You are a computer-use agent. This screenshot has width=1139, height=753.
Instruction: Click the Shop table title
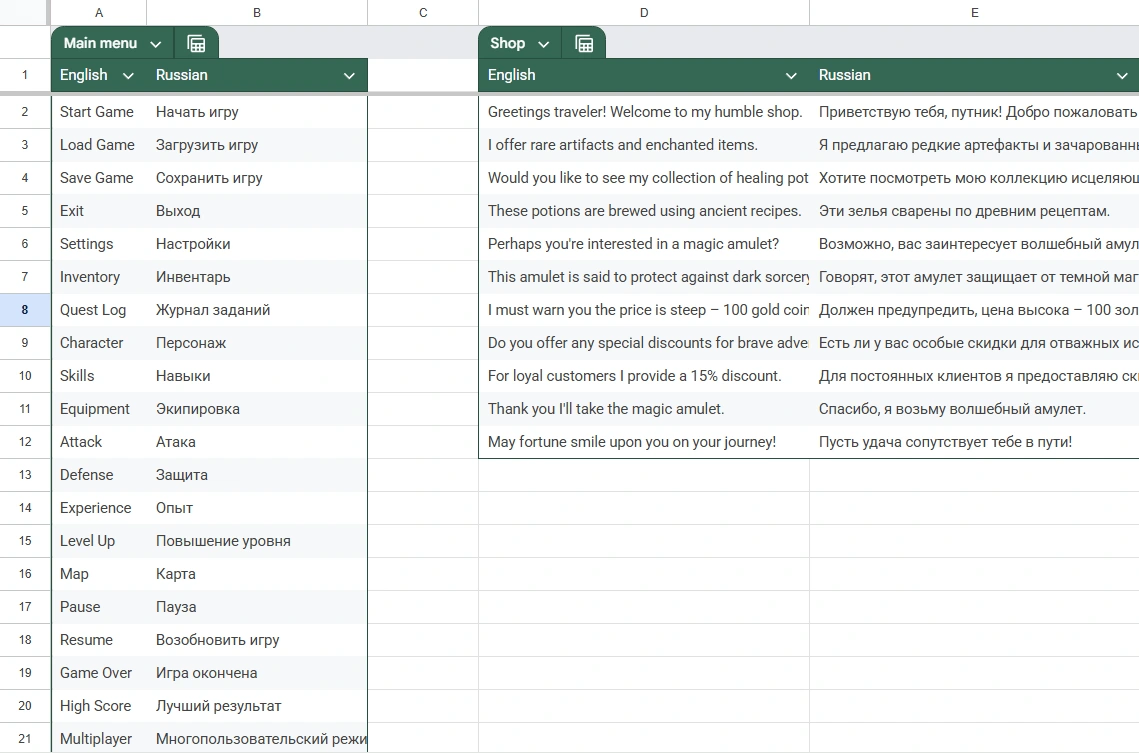click(507, 44)
